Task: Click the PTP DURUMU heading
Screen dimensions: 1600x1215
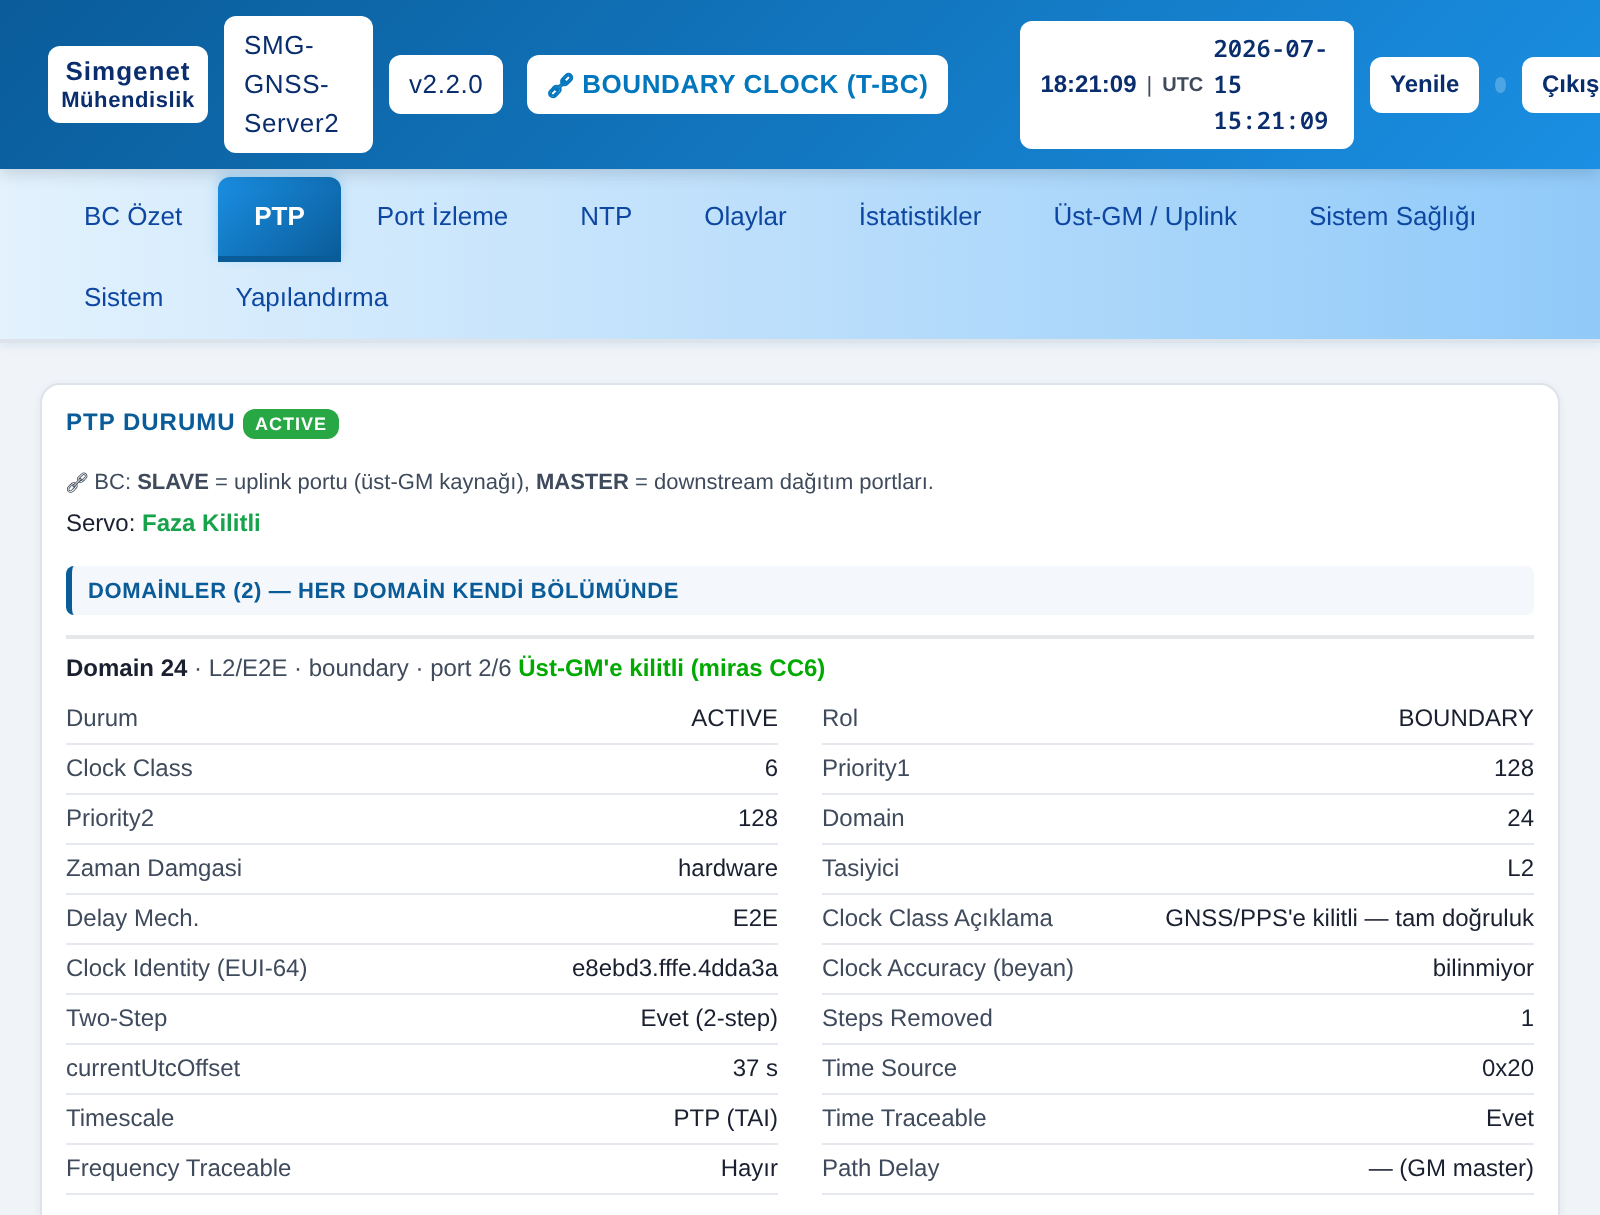Action: point(150,422)
